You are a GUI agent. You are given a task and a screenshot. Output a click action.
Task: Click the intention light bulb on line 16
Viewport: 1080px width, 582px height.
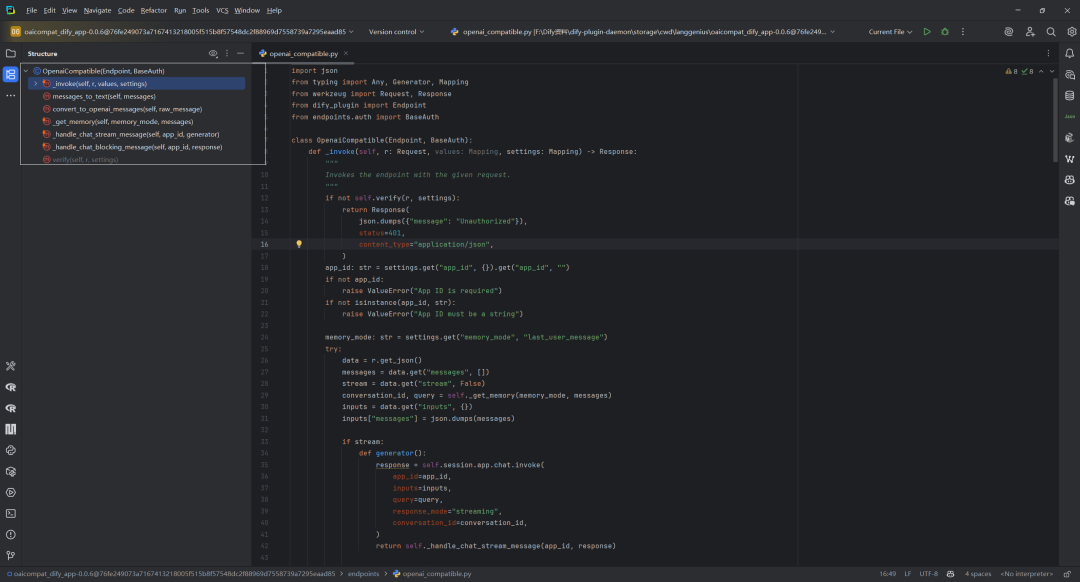pos(299,244)
